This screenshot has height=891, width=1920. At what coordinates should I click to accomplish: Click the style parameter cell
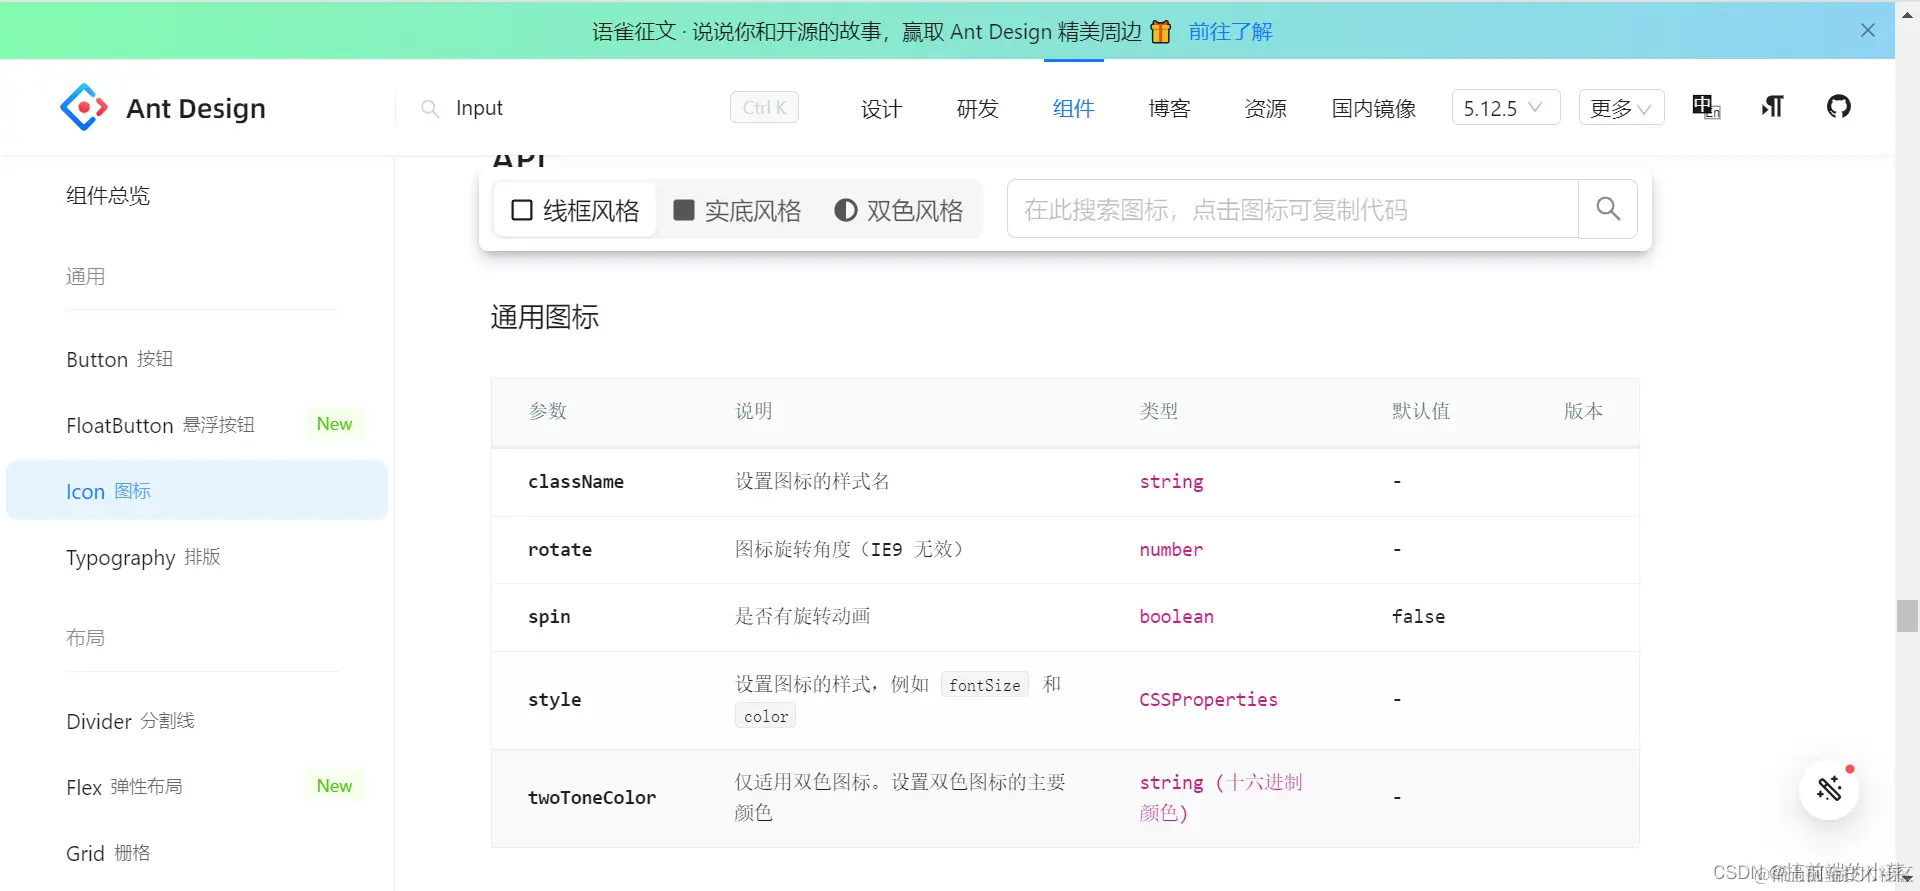(x=554, y=700)
